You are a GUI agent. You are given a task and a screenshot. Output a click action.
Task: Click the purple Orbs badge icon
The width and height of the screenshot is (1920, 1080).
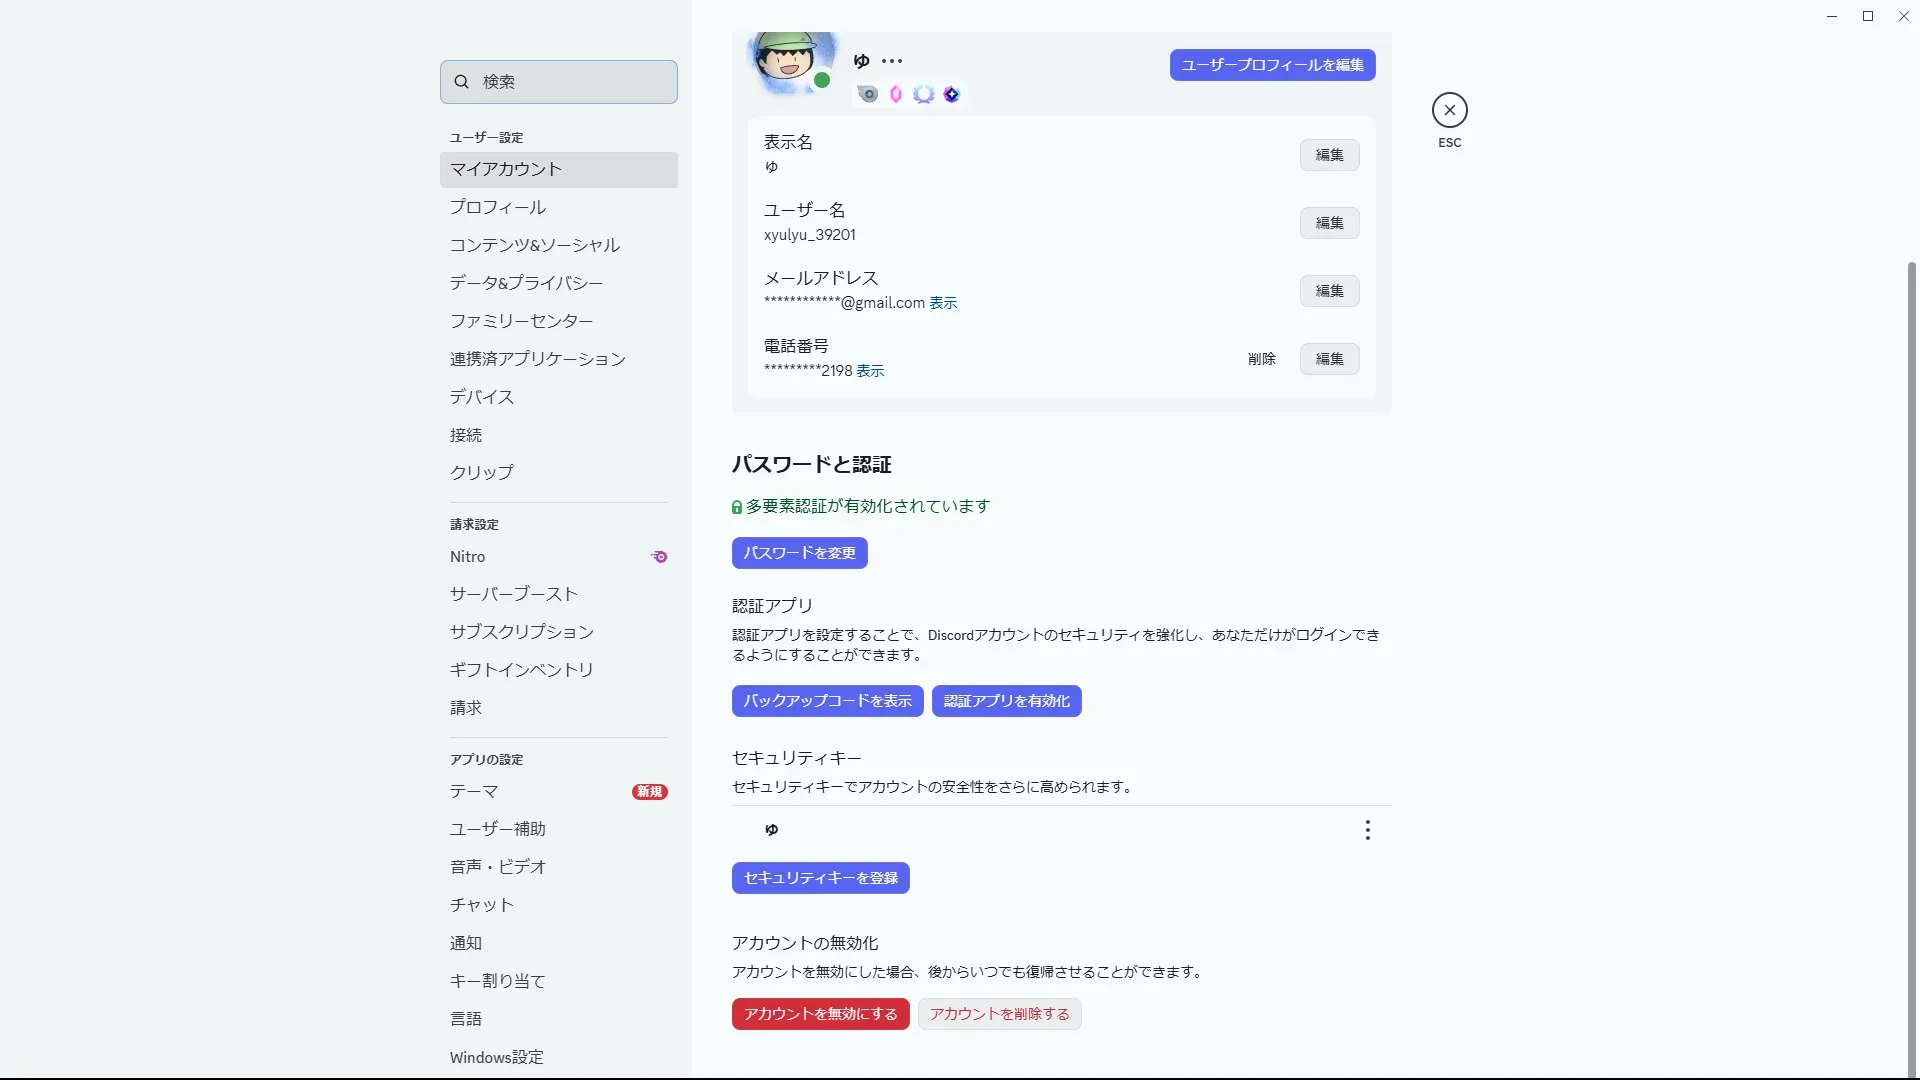point(952,94)
